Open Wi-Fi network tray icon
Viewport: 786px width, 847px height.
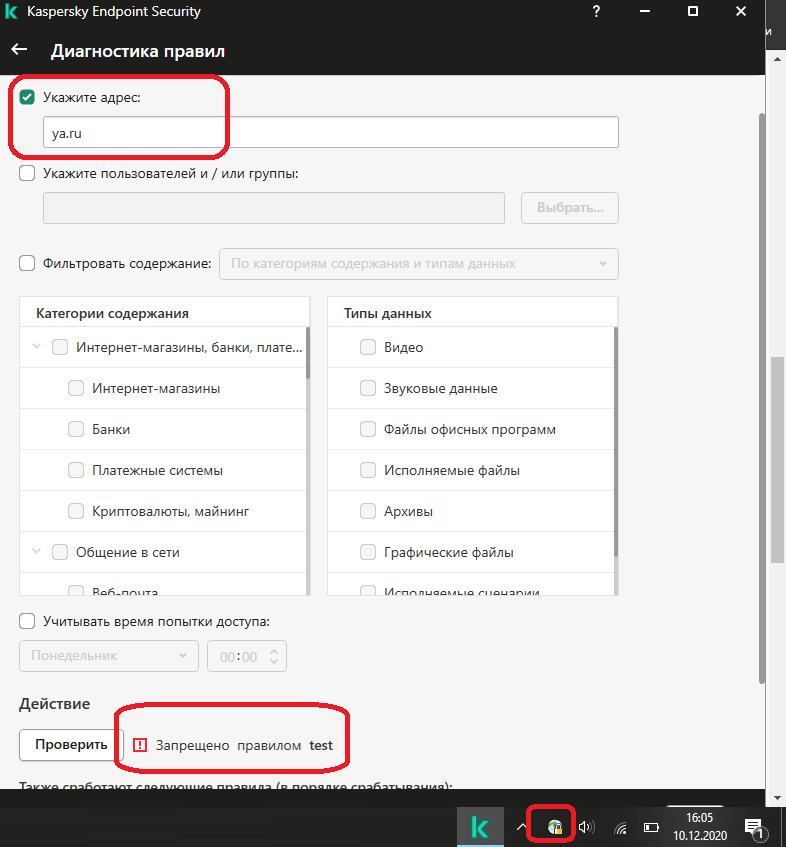coord(621,828)
